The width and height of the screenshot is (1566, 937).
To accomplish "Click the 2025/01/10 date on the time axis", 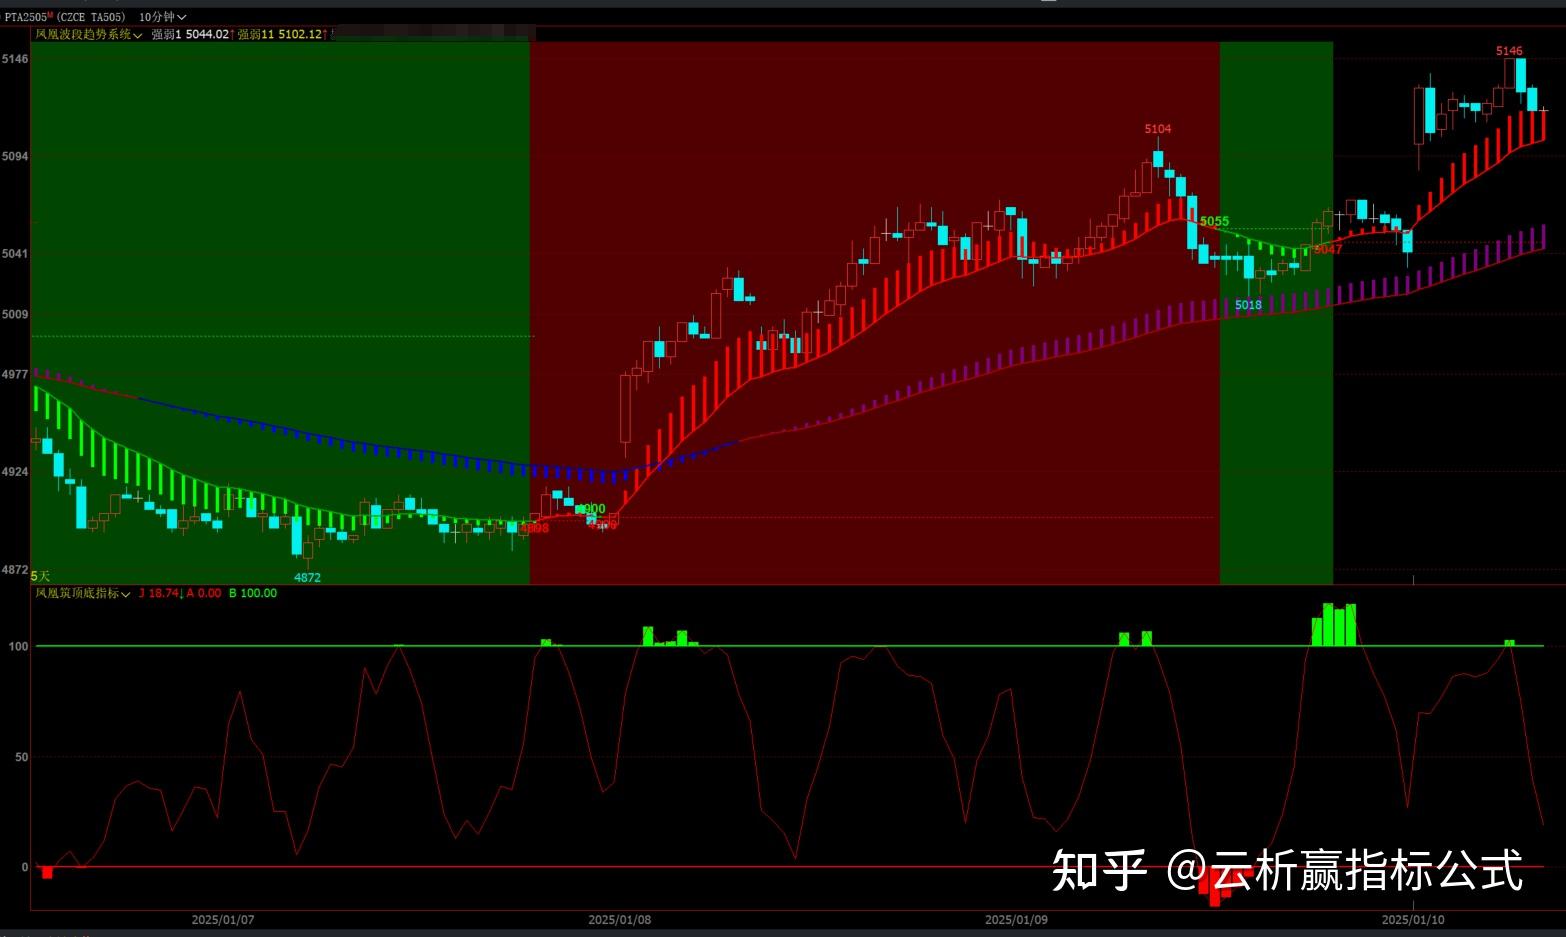I will click(1413, 920).
